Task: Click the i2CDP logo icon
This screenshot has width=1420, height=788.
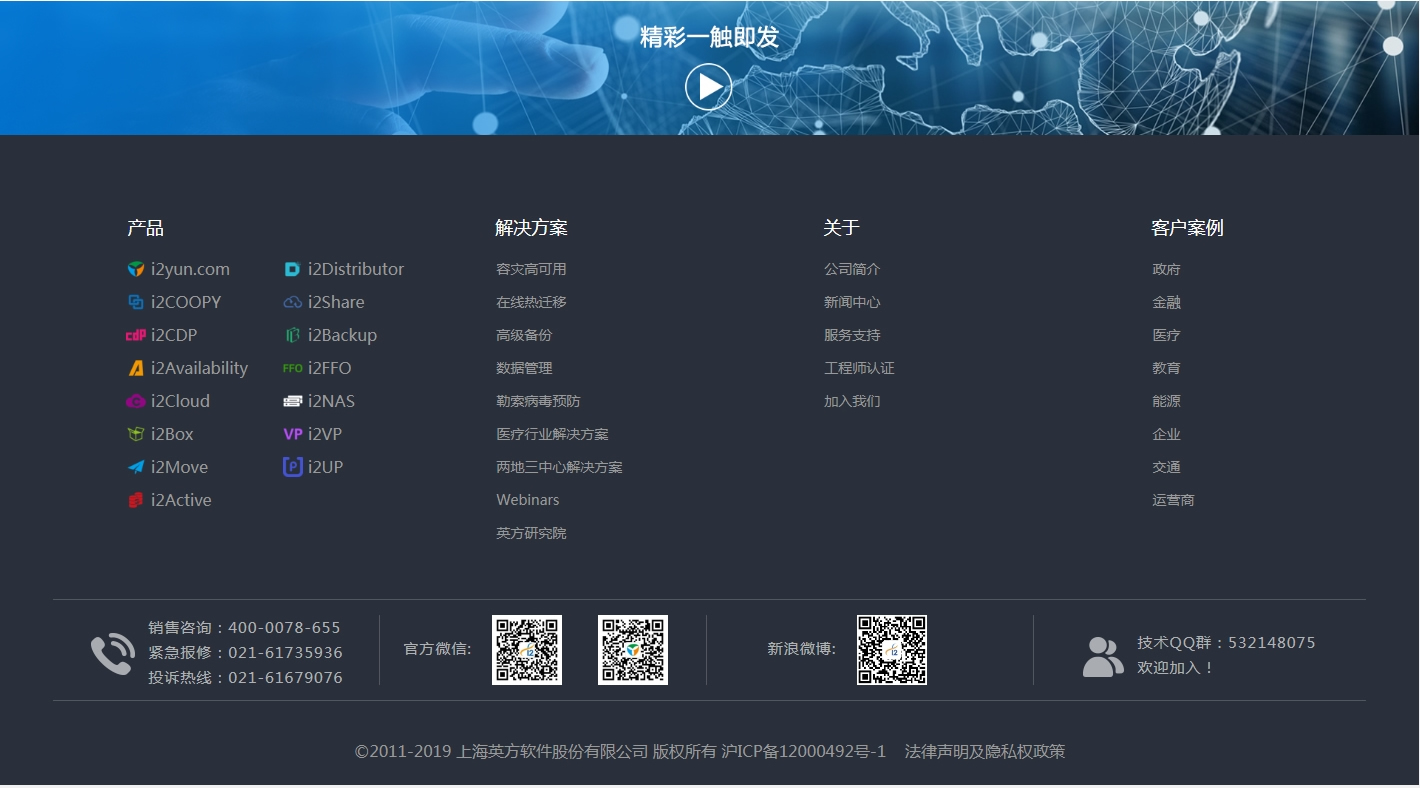Action: tap(136, 335)
